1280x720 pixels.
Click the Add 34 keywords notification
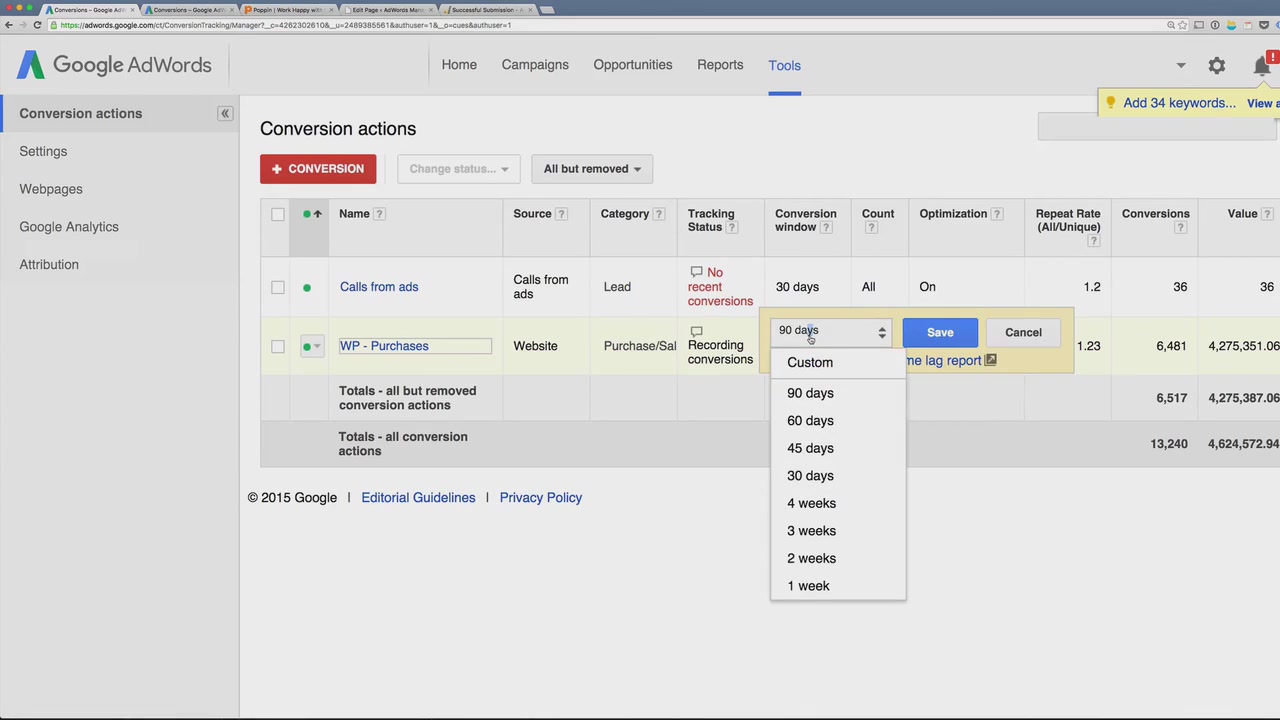(x=1179, y=103)
